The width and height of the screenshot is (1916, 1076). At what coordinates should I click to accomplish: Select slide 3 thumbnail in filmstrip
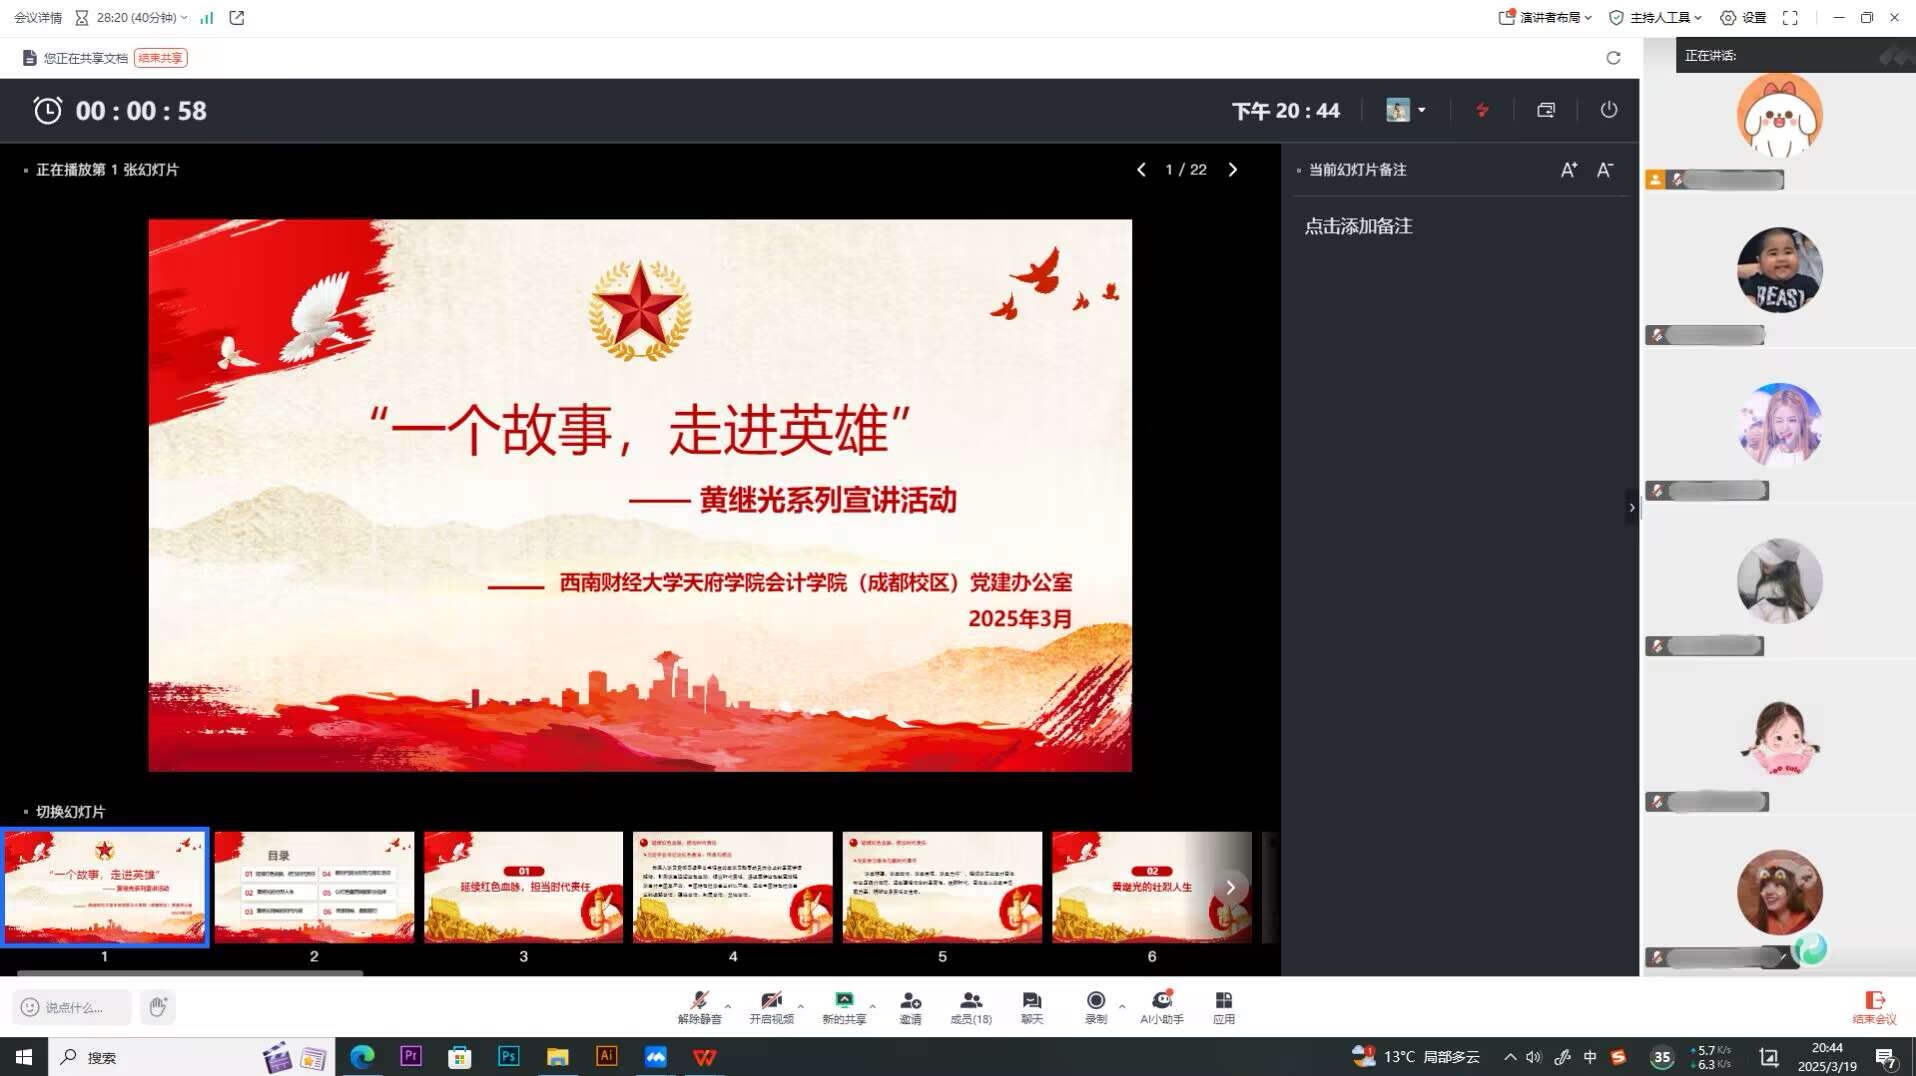pyautogui.click(x=523, y=887)
